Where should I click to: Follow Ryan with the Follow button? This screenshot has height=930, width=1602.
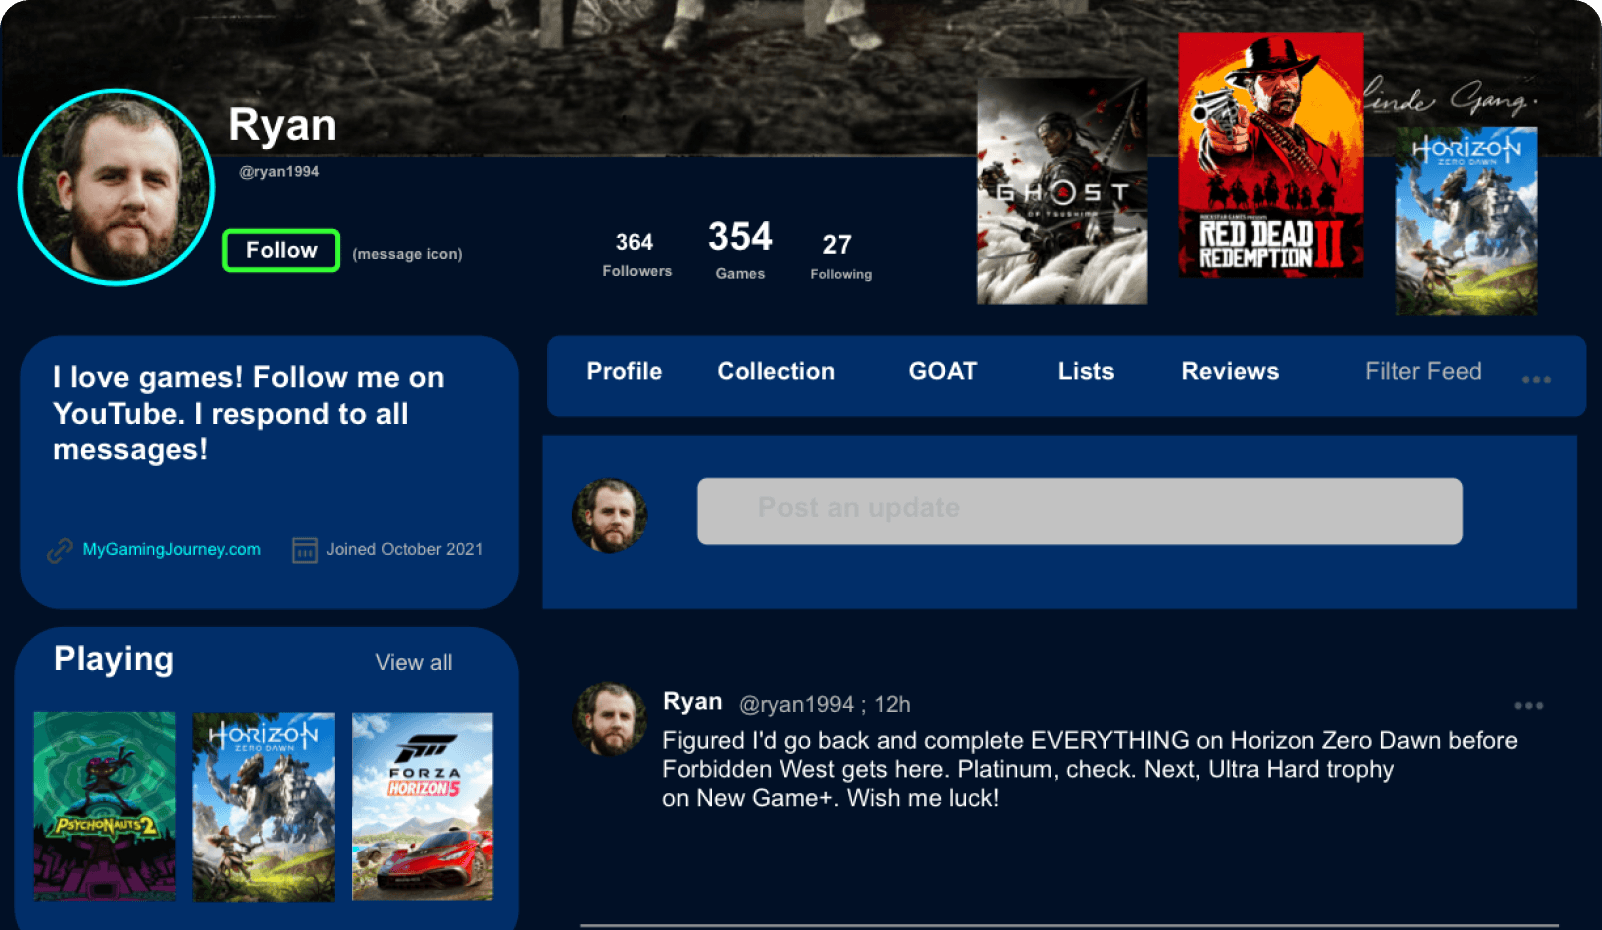(x=281, y=250)
